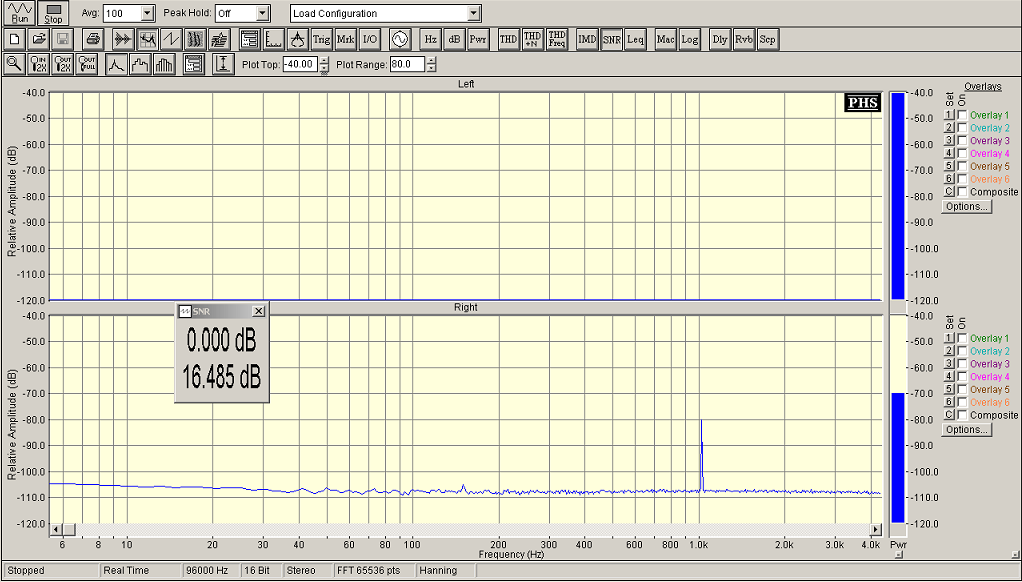Print the plot using the printer icon
The width and height of the screenshot is (1022, 582).
[x=94, y=39]
